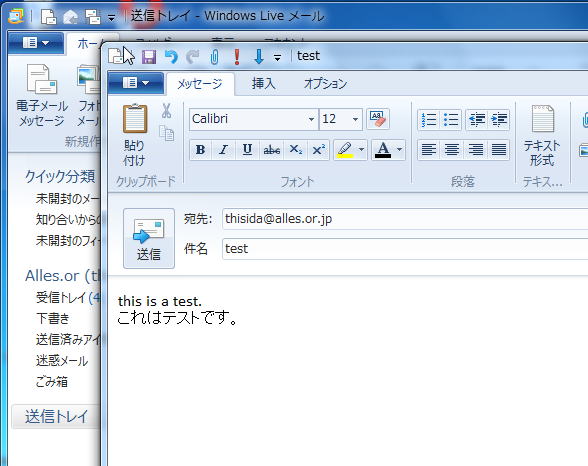Toggle Underline formatting
The width and height of the screenshot is (588, 466).
pos(247,150)
